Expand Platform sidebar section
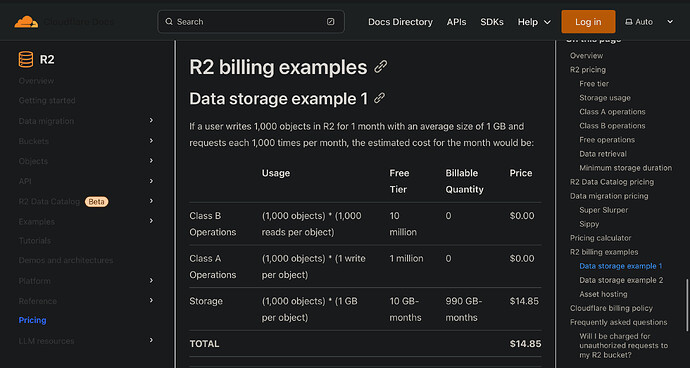 tap(151, 280)
